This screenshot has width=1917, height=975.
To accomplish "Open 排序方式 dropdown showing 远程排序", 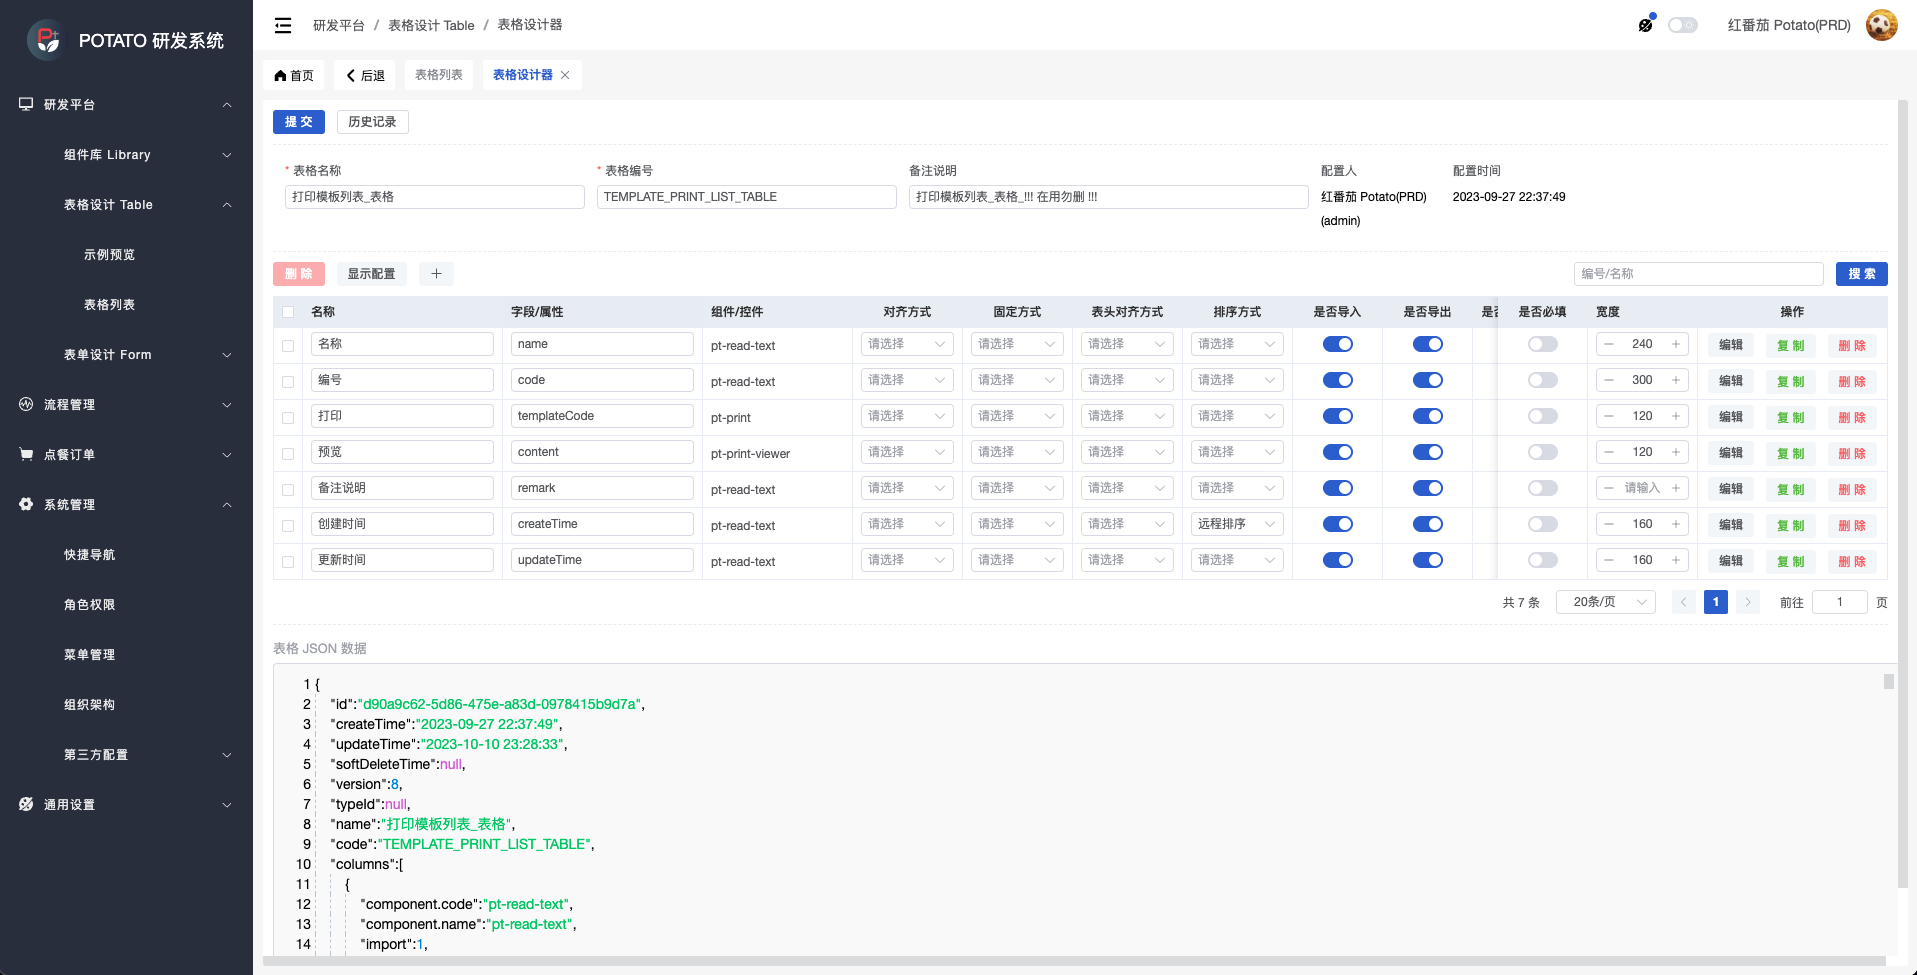I will 1237,524.
